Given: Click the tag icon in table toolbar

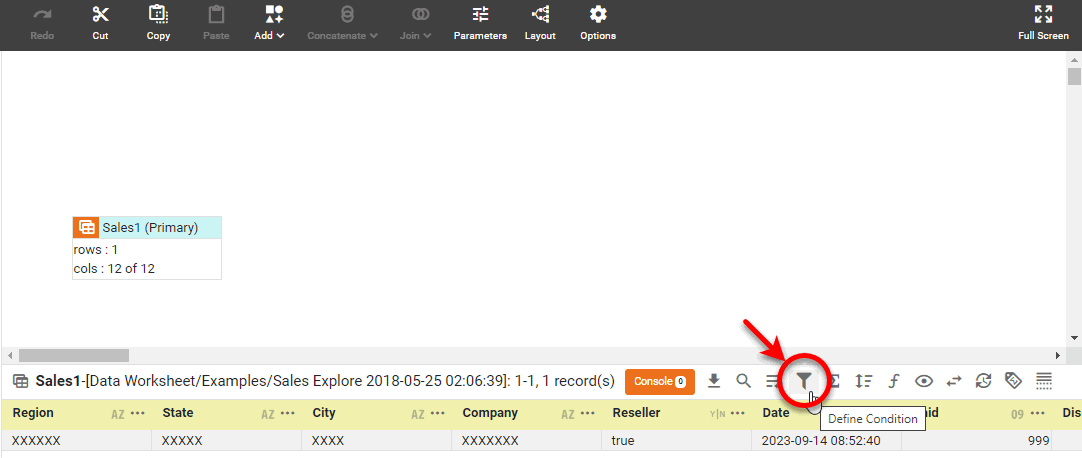Looking at the screenshot, I should click(1013, 381).
